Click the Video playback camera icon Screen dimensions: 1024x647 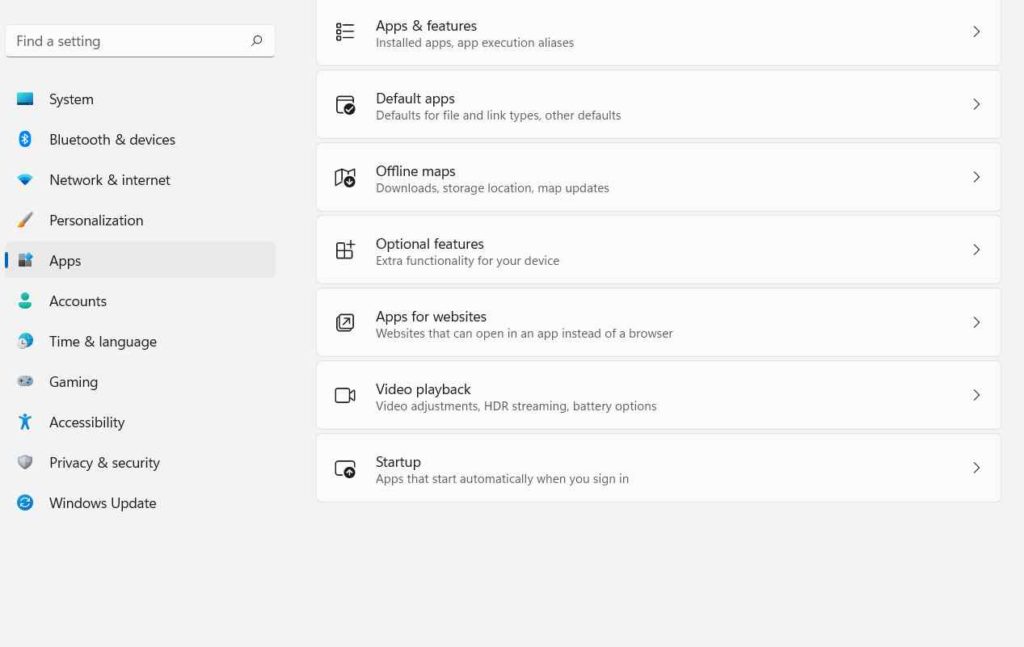(x=345, y=395)
